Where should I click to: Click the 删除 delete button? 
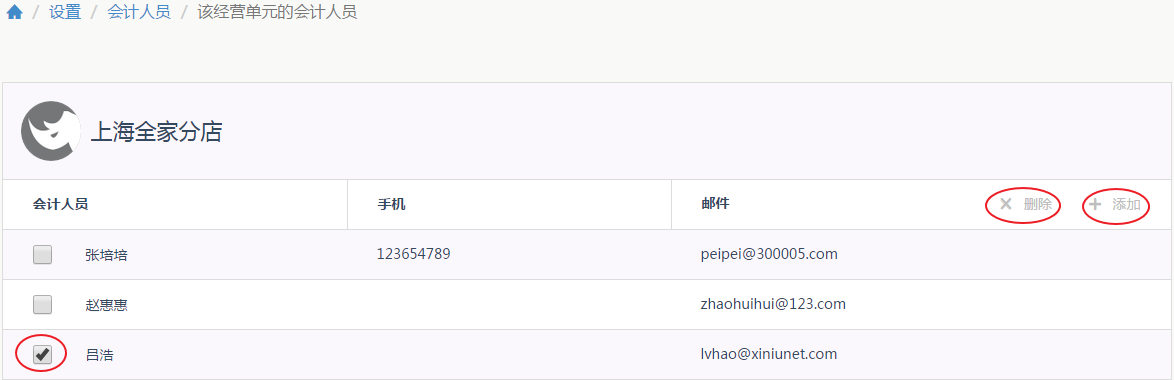pyautogui.click(x=1027, y=205)
